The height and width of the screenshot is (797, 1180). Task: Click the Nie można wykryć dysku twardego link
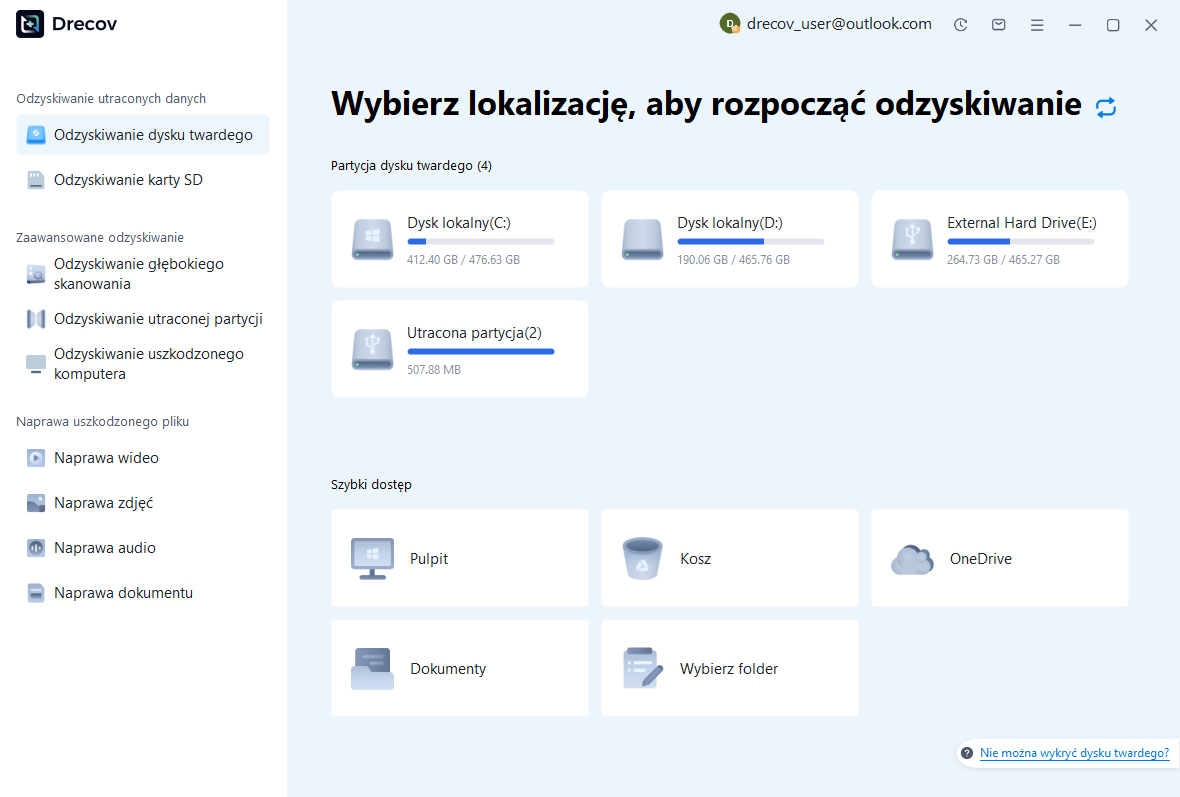coord(1074,753)
